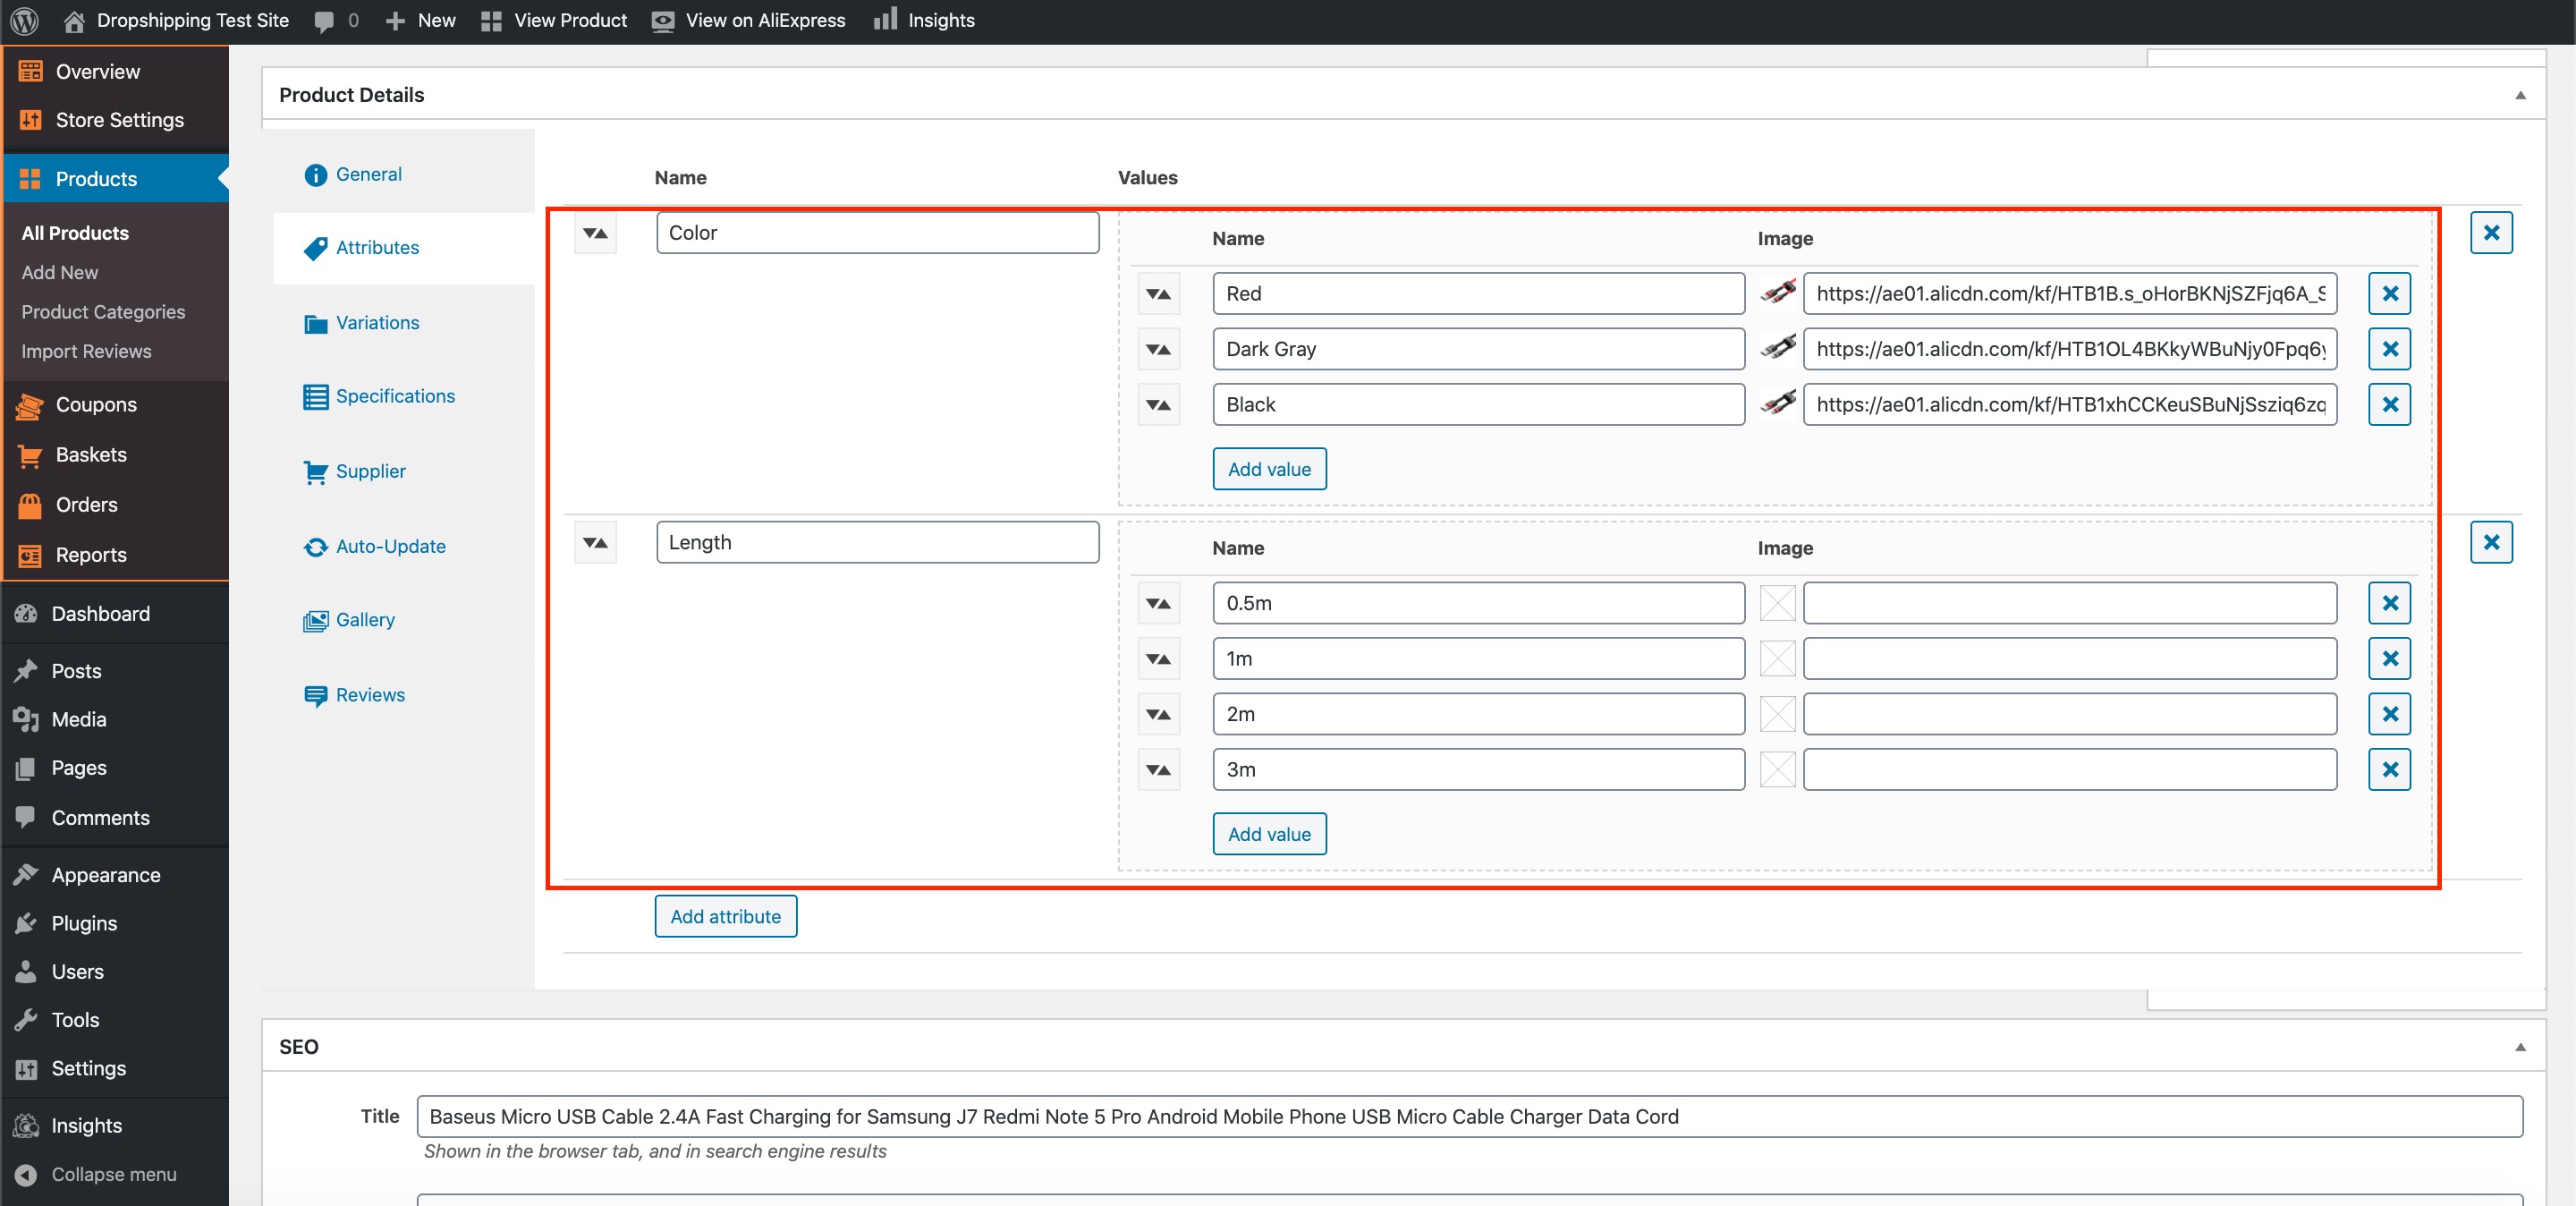Screen dimensions: 2576x1206
Task: Click the SEO Title input field
Action: click(1468, 1116)
